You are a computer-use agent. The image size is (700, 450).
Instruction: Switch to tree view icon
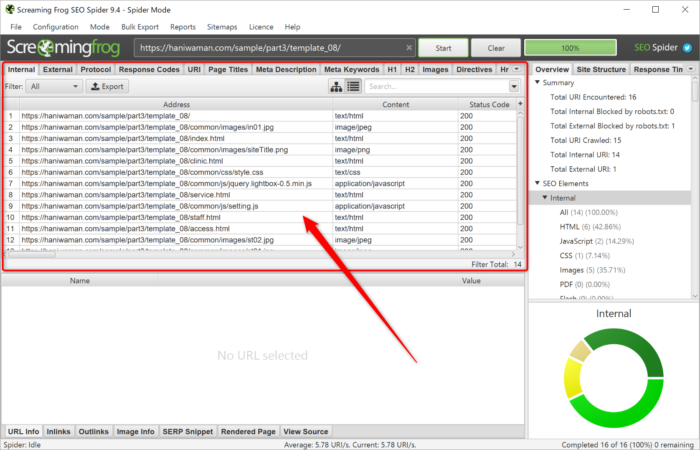pyautogui.click(x=337, y=87)
